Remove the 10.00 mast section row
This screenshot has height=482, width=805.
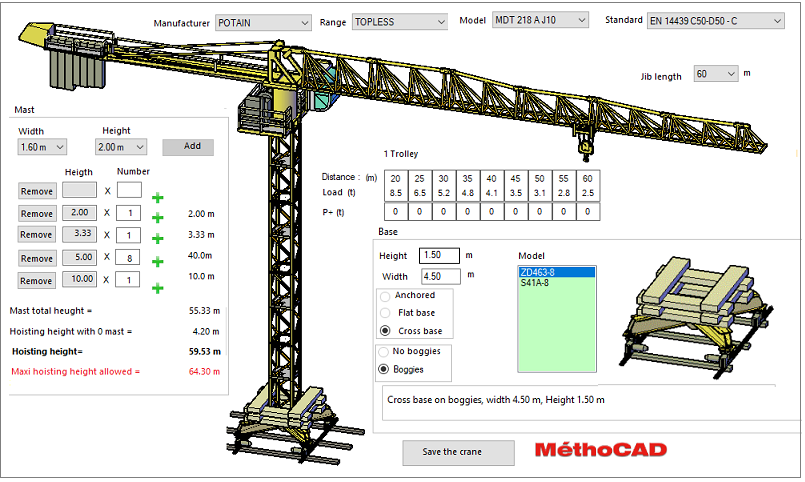tap(37, 281)
